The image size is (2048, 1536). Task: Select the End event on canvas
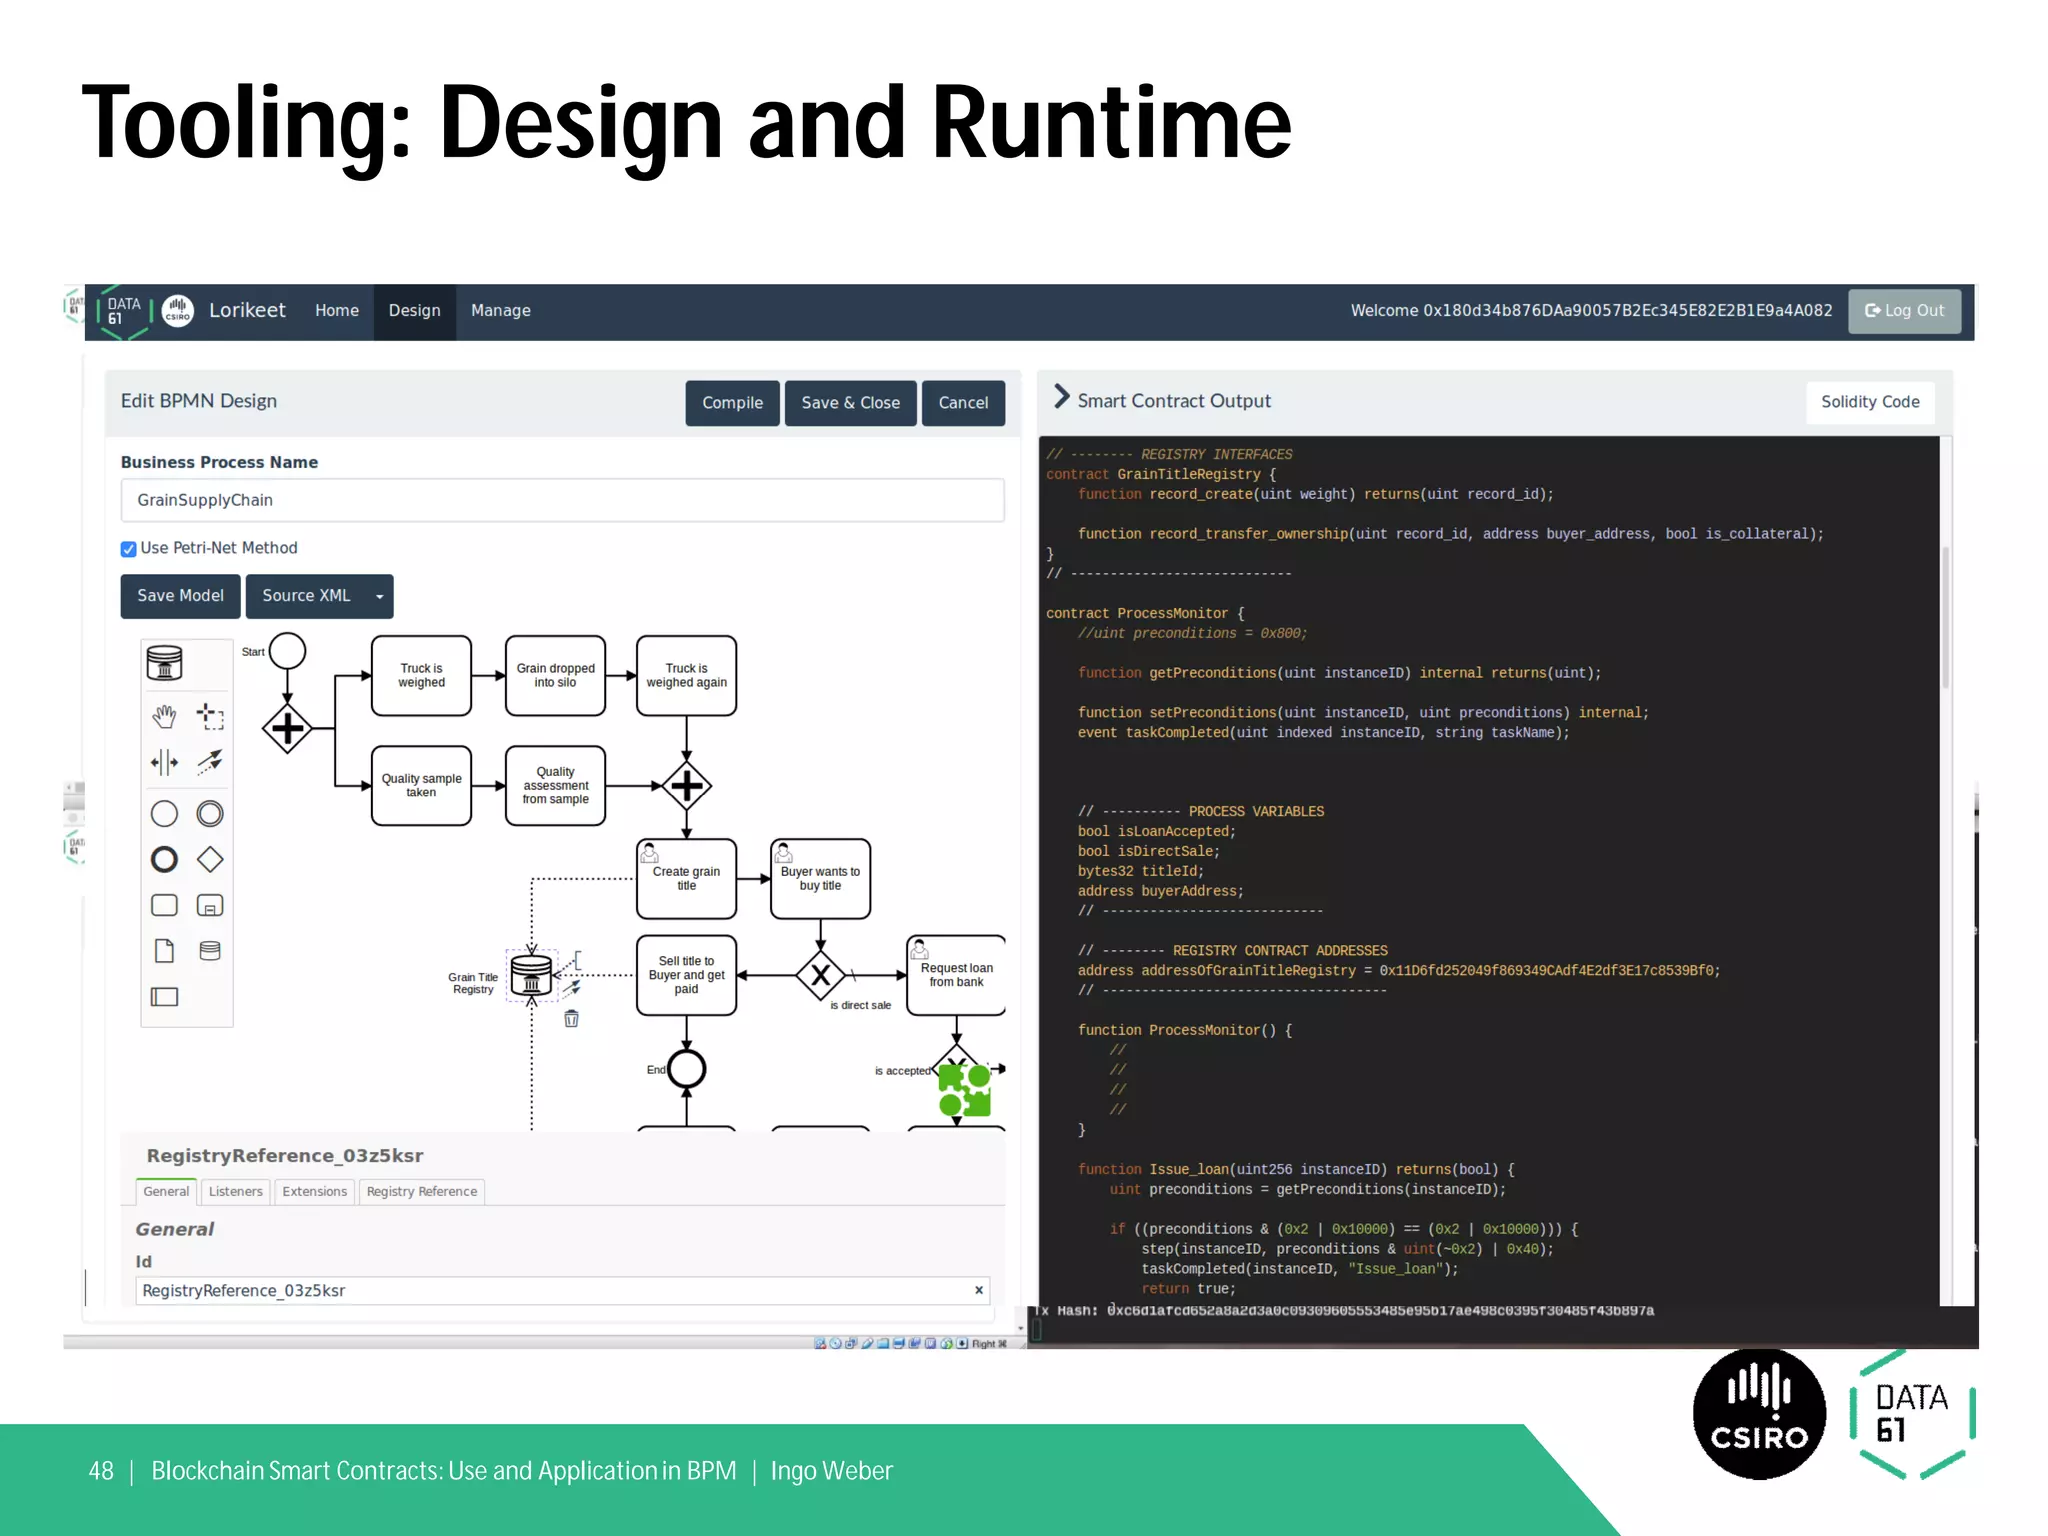click(687, 1069)
